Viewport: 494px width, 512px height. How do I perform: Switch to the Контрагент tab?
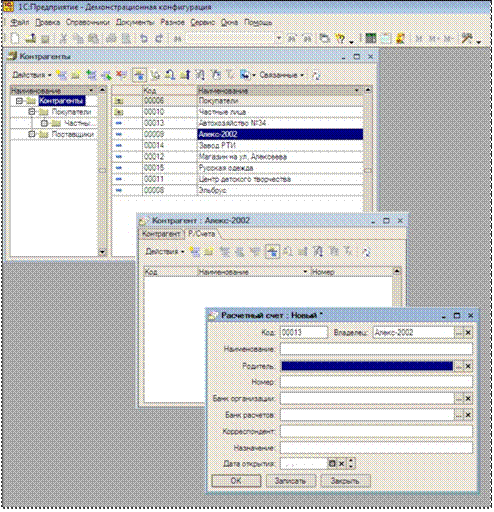pos(161,234)
